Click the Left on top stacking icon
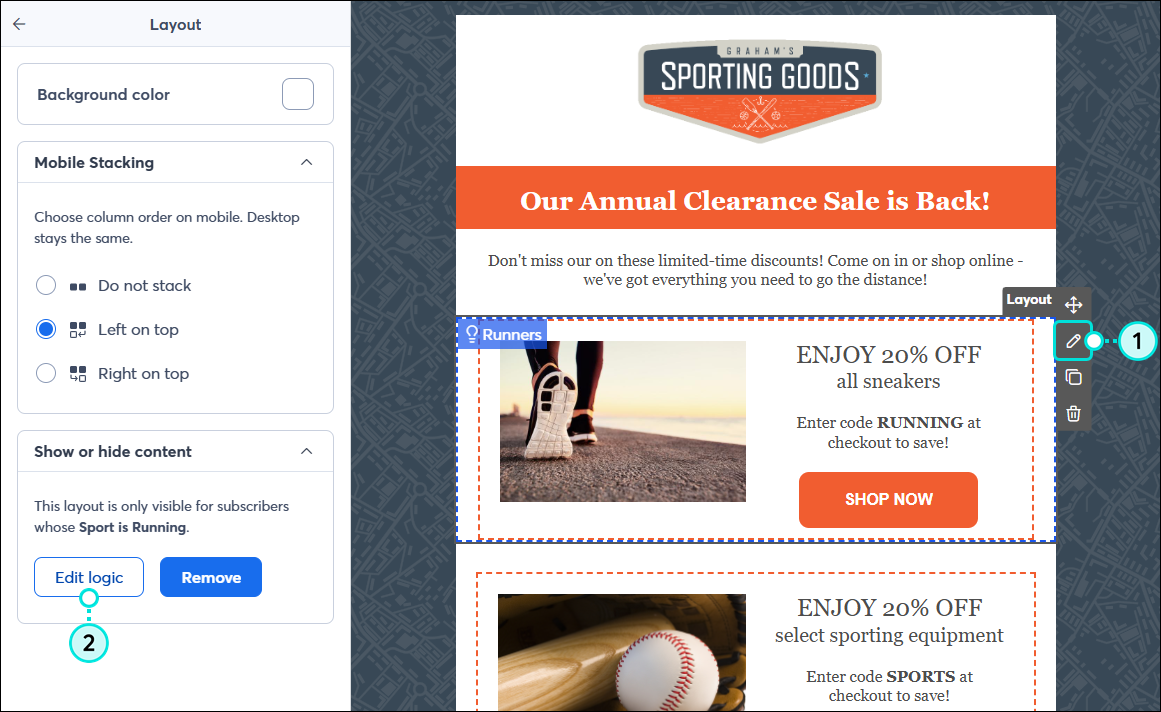 point(78,330)
